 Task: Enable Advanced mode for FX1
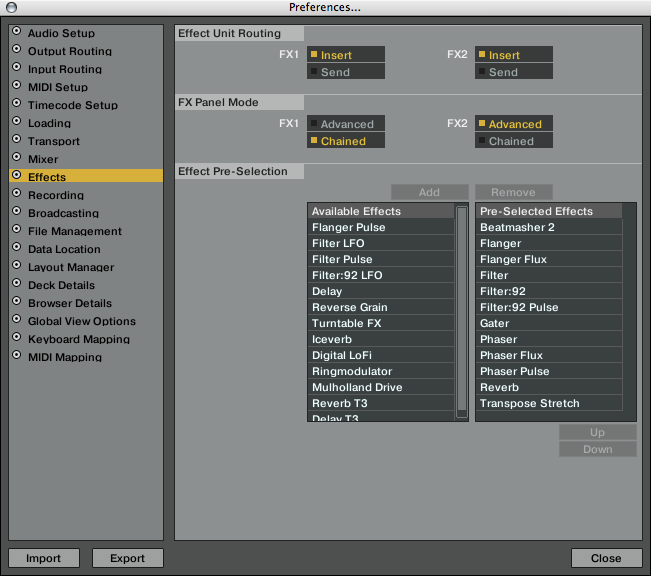[x=345, y=124]
